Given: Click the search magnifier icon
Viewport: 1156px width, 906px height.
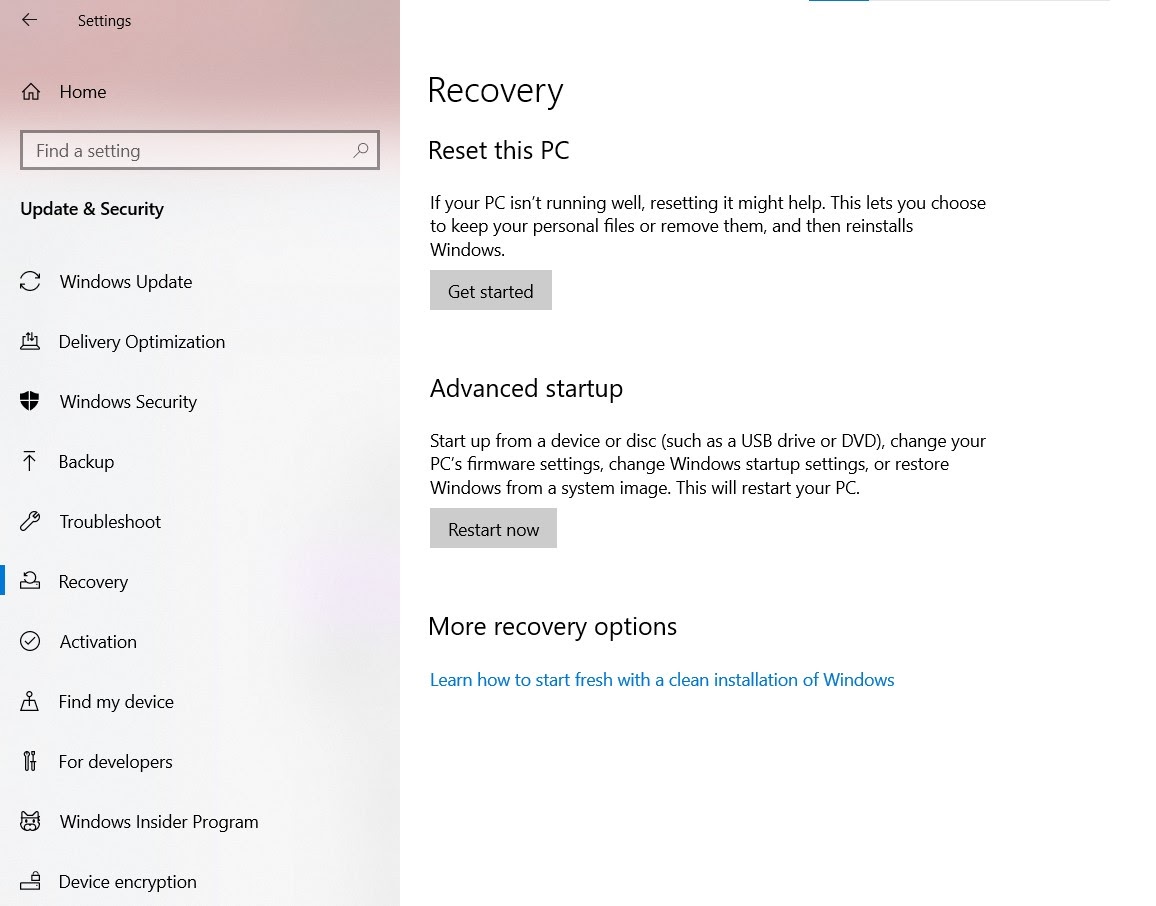Looking at the screenshot, I should click(x=361, y=150).
